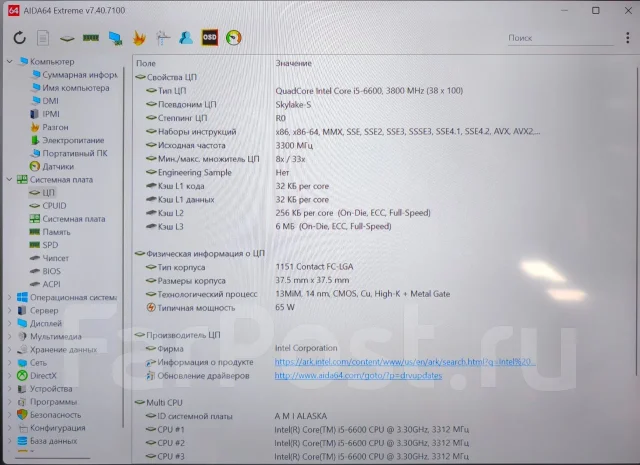Screen dimensions: 640x465
Task: Click the Свойства ЦП group header
Action: (x=166, y=77)
